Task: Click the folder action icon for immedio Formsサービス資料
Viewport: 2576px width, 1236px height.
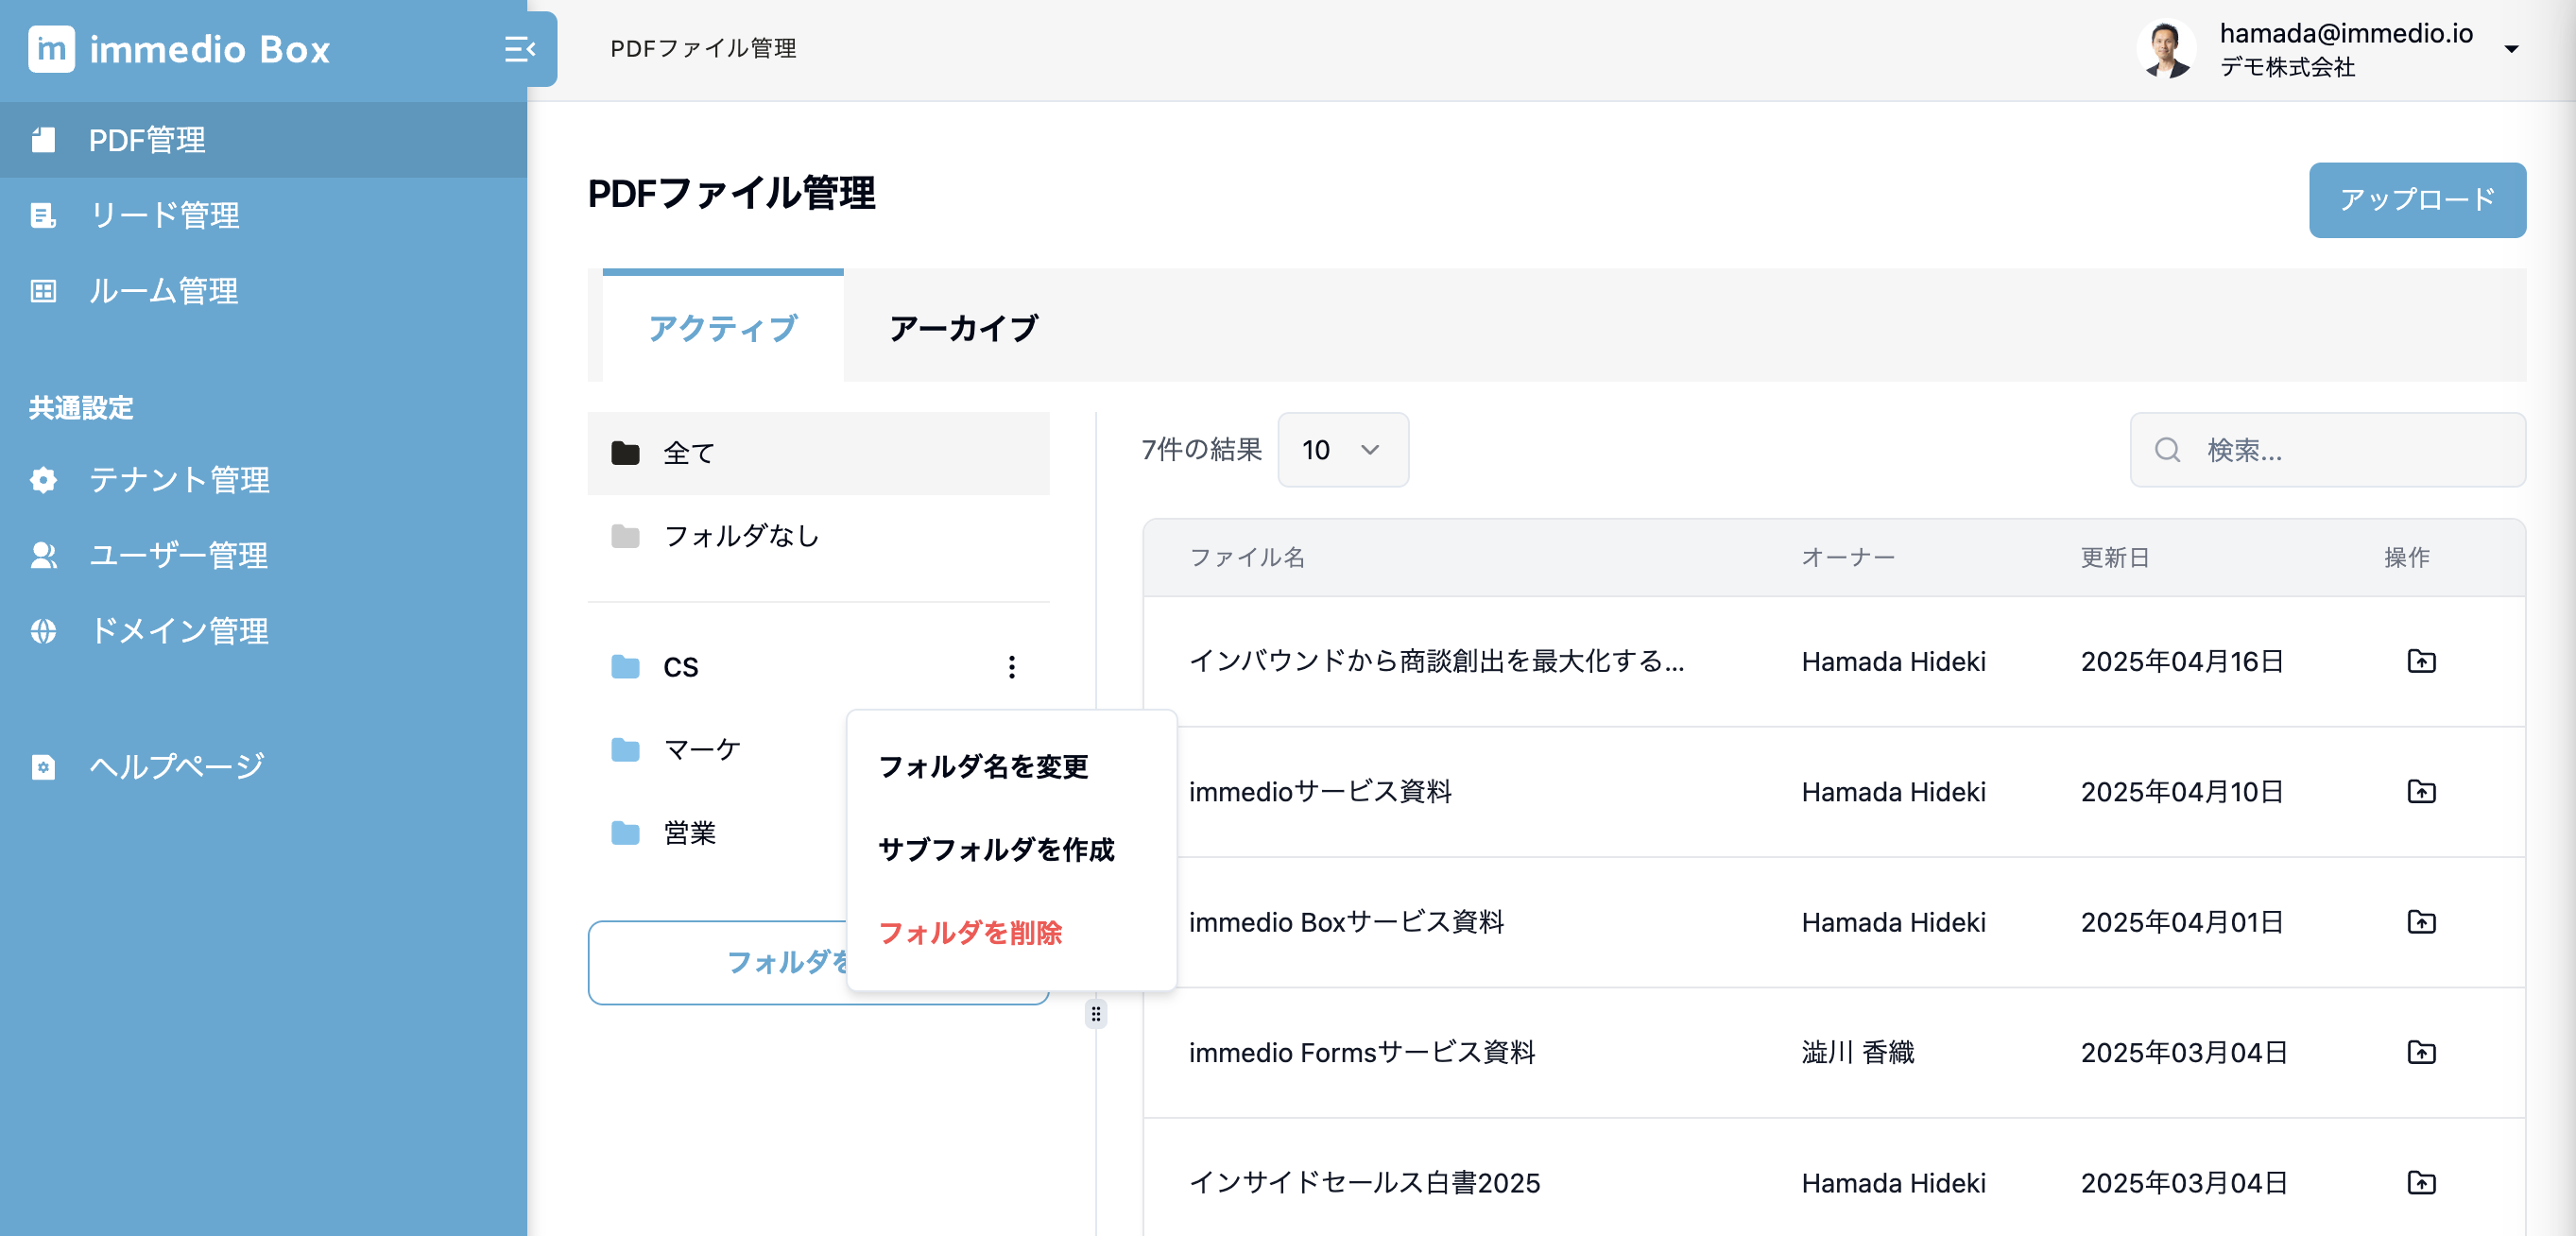Action: [2420, 1052]
